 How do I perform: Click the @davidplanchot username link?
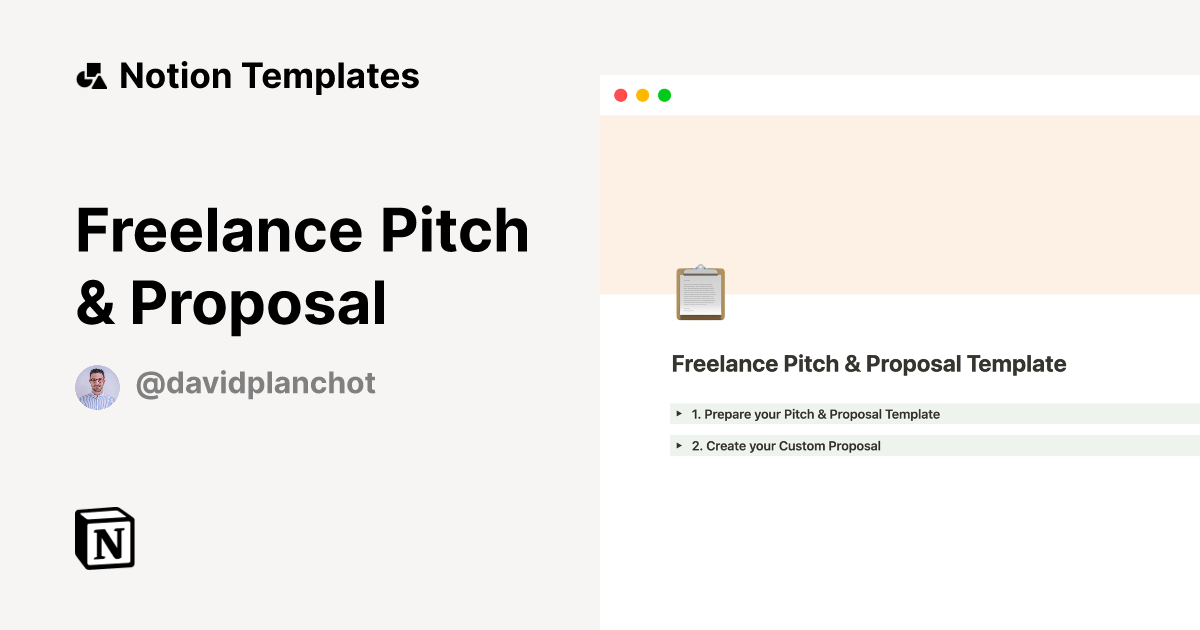[x=257, y=383]
